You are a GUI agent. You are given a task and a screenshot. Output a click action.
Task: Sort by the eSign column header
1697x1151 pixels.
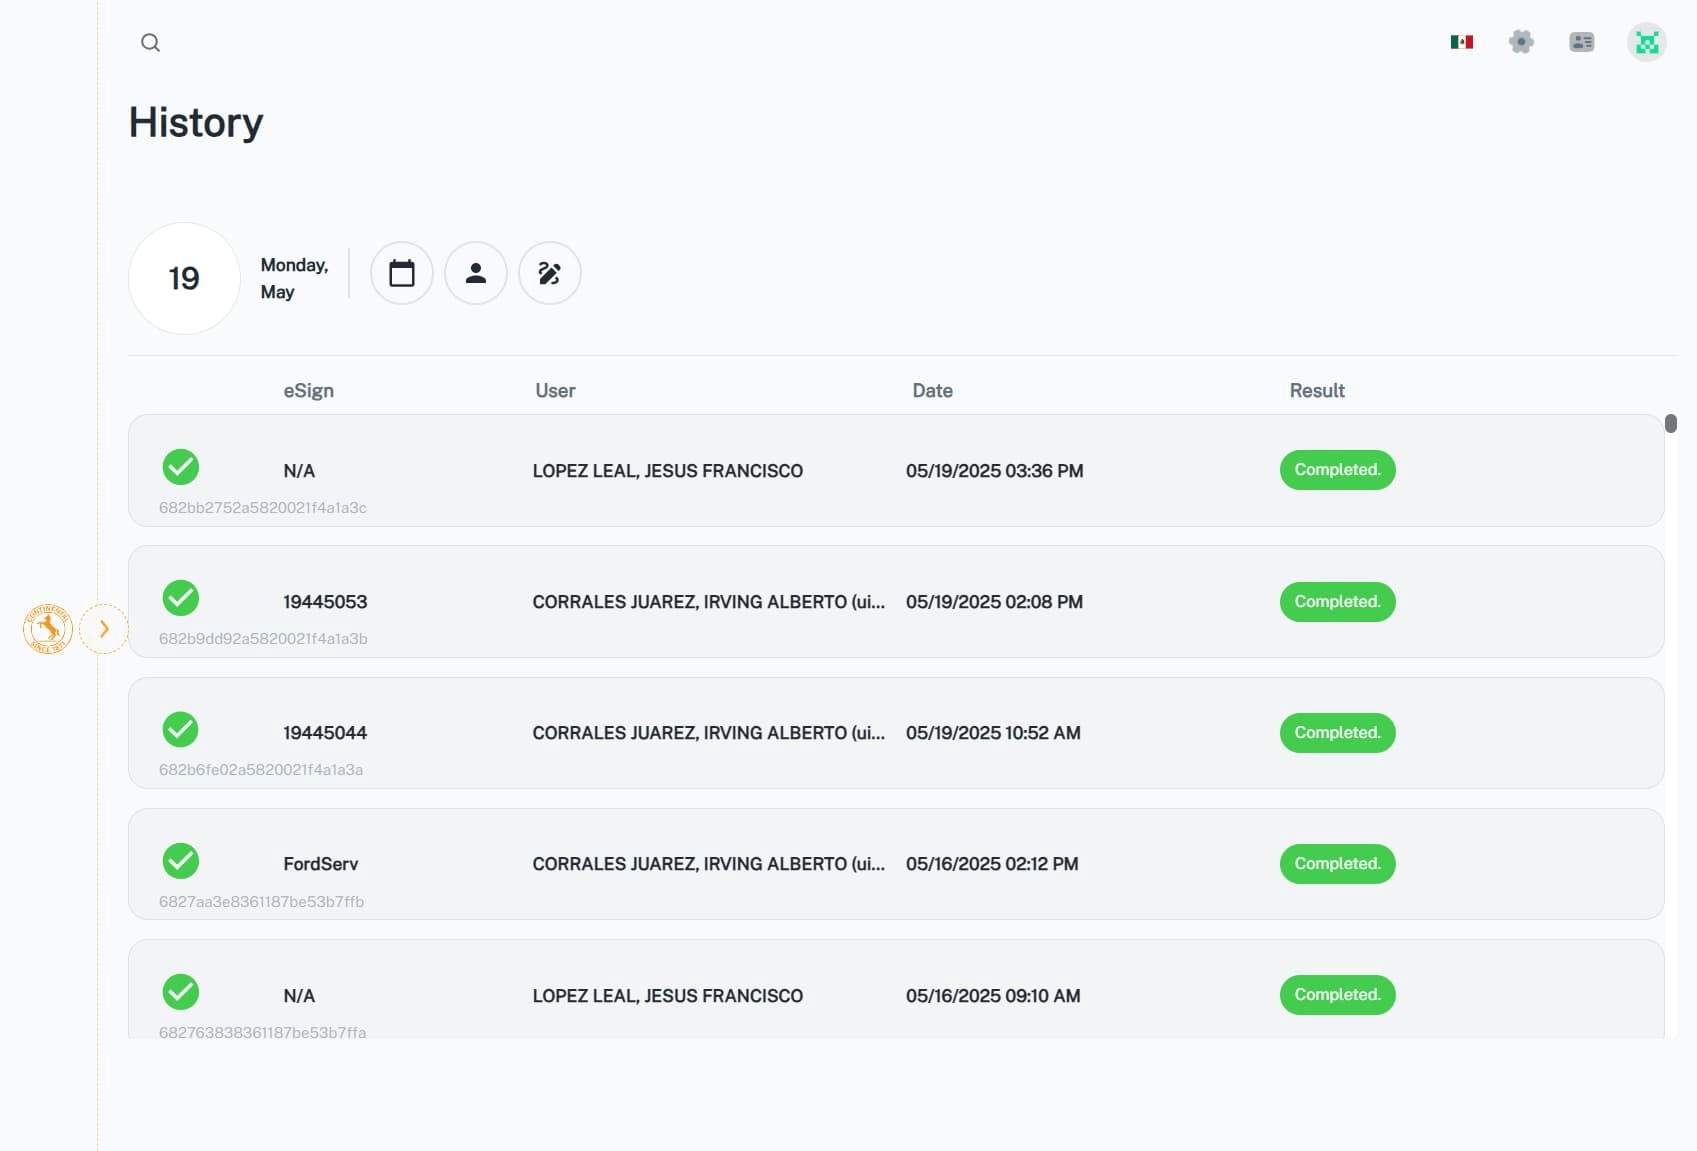(308, 391)
